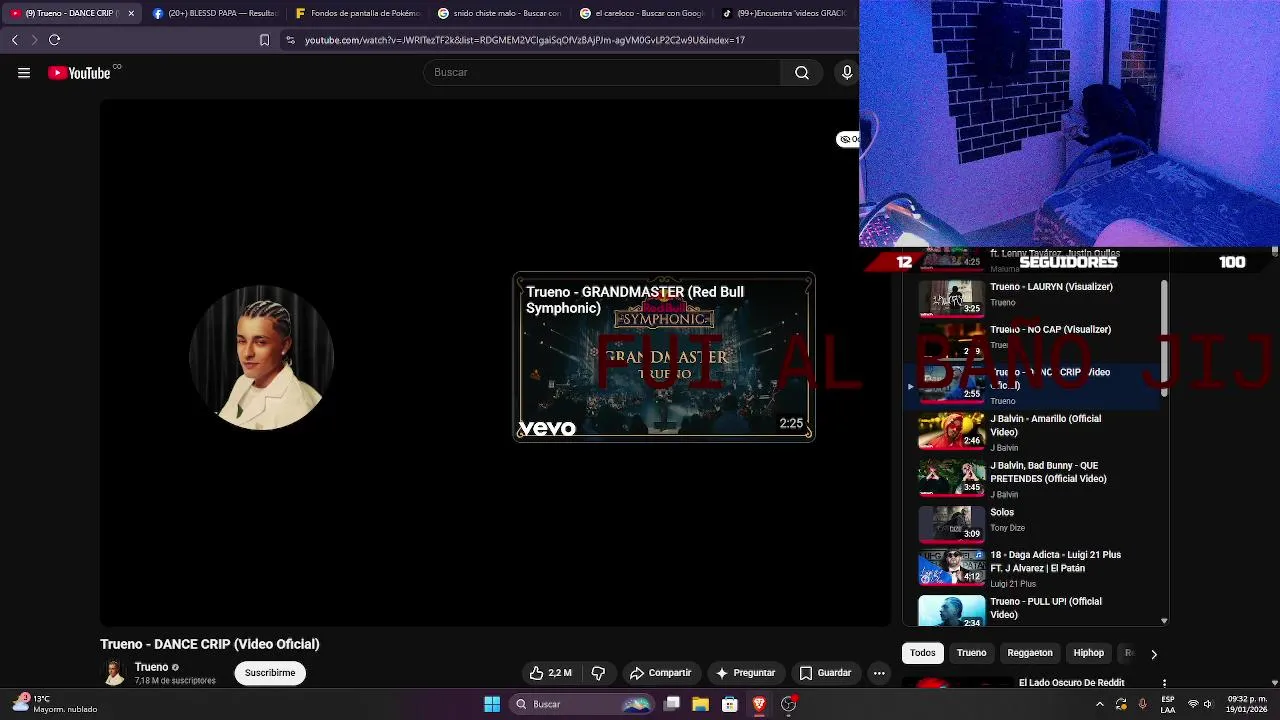Open suggested GRANDMASTER Red Bull Symphonic card
1280x720 pixels.
(x=664, y=357)
